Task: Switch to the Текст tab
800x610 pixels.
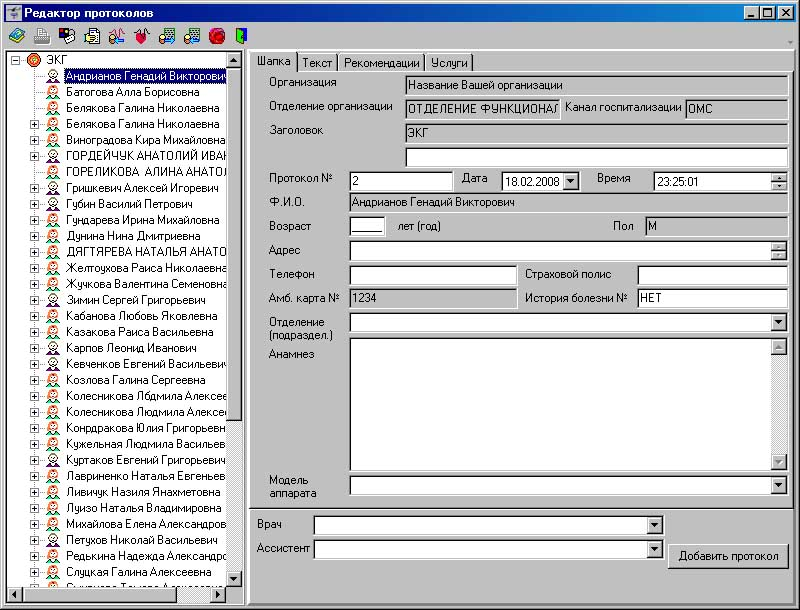Action: (x=317, y=63)
